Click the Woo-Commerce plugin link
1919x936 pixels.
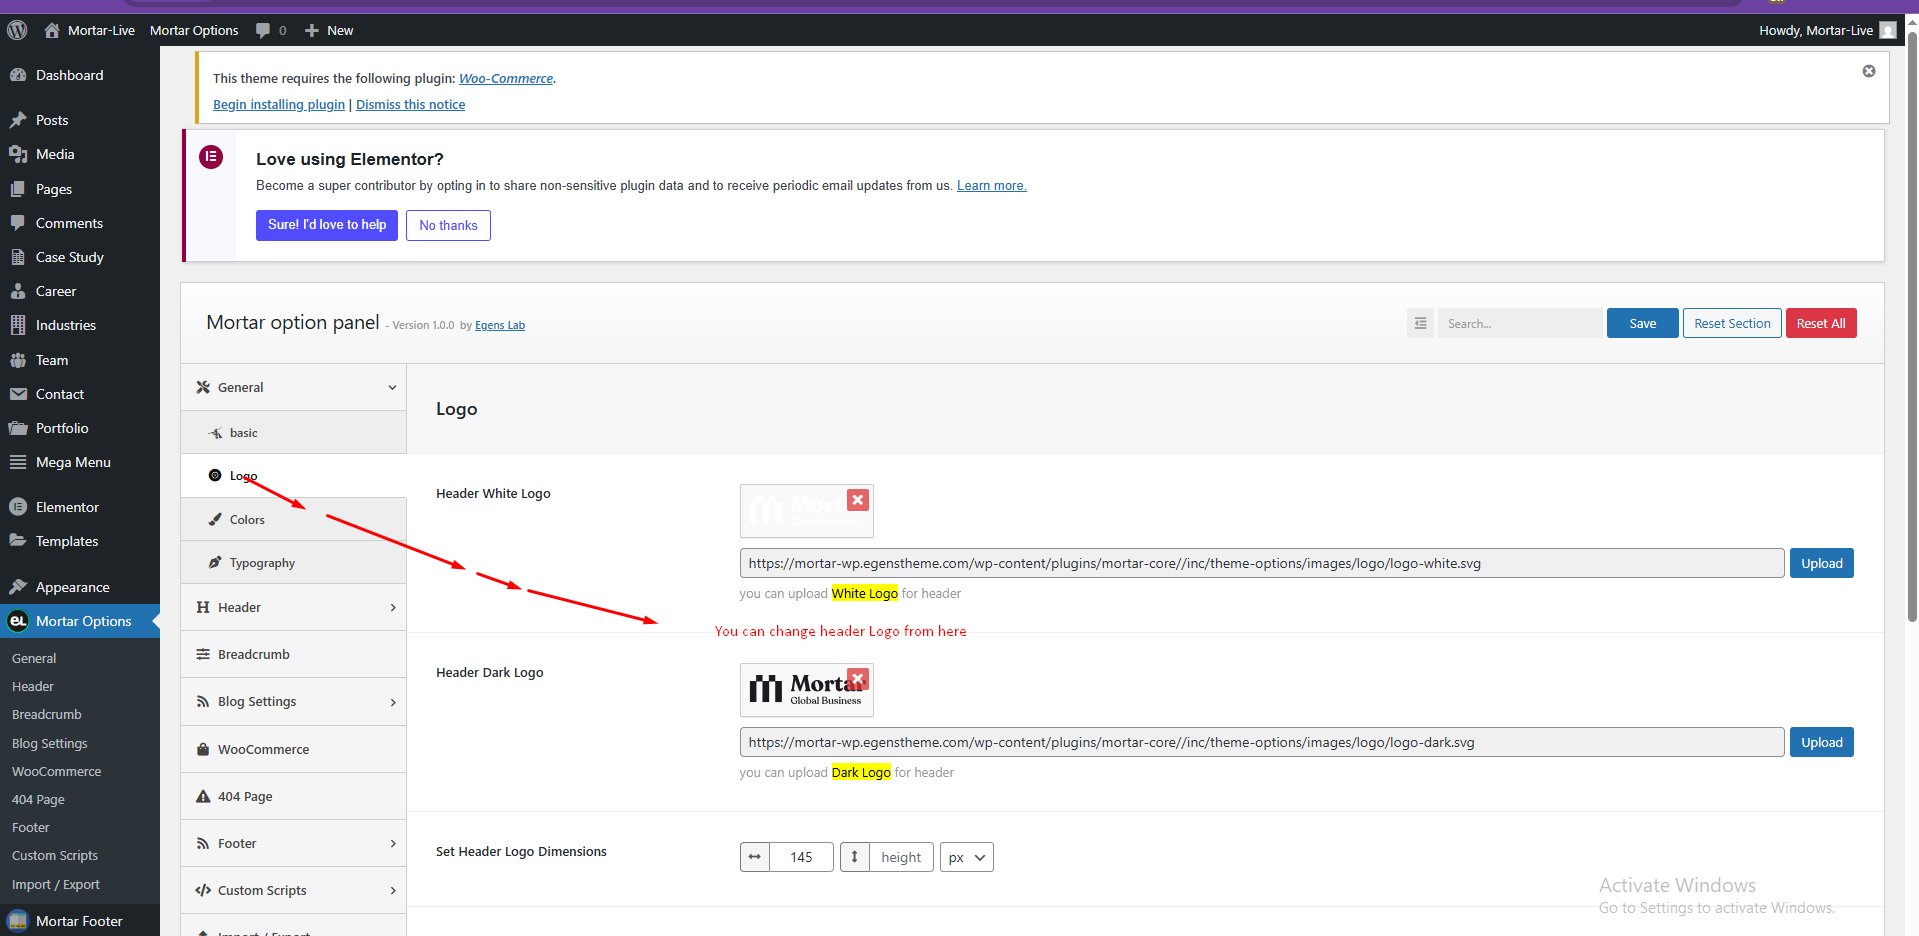tap(506, 78)
